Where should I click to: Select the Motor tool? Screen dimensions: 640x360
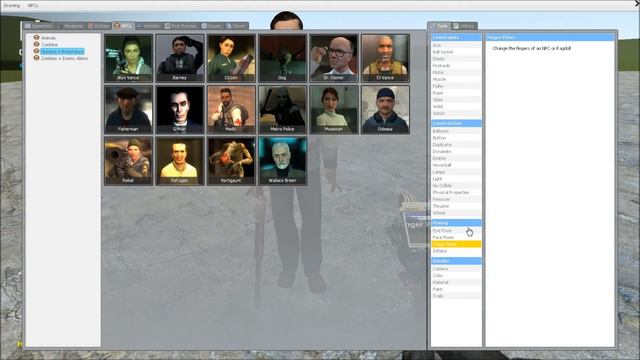pyautogui.click(x=456, y=72)
